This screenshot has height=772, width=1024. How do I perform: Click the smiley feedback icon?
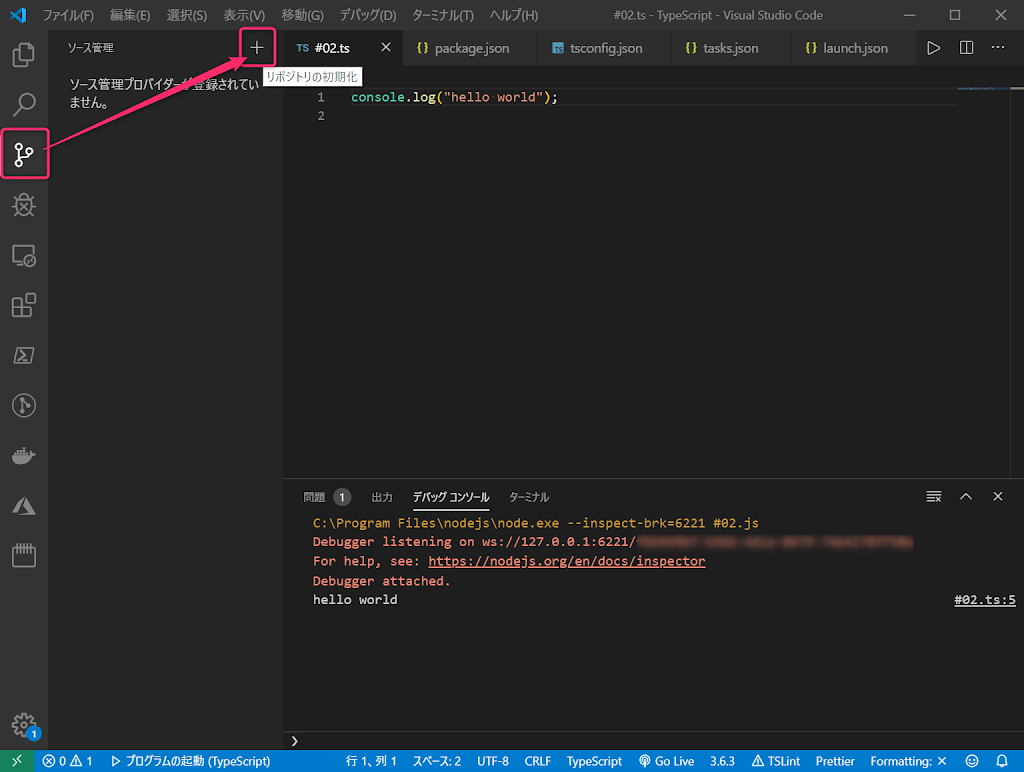click(972, 761)
